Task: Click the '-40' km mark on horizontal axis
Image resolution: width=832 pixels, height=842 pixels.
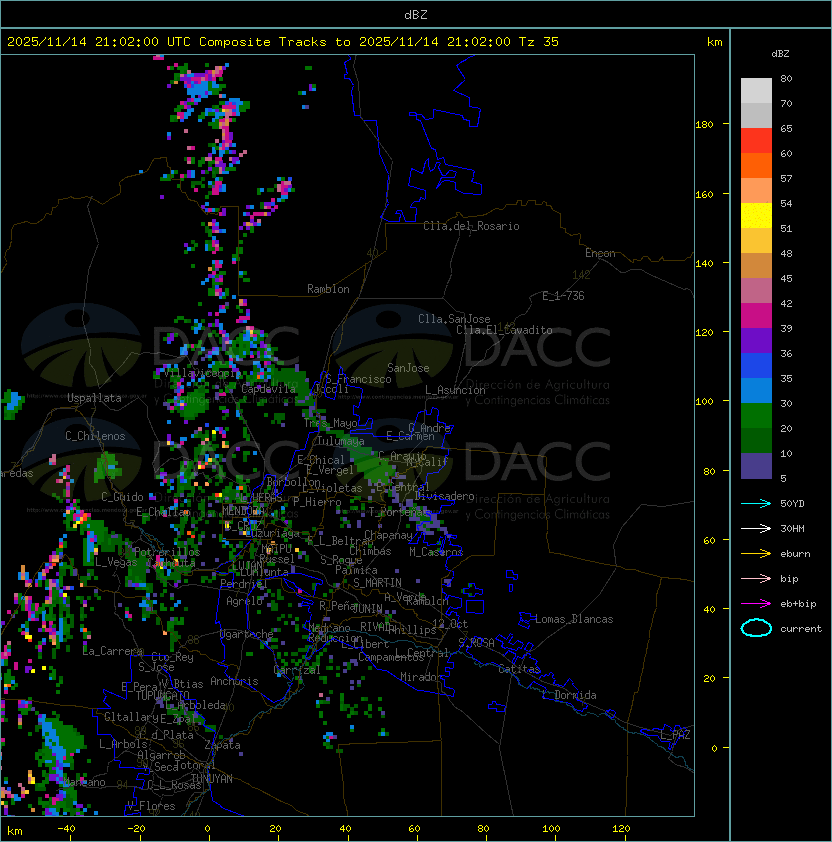Action: coord(66,829)
